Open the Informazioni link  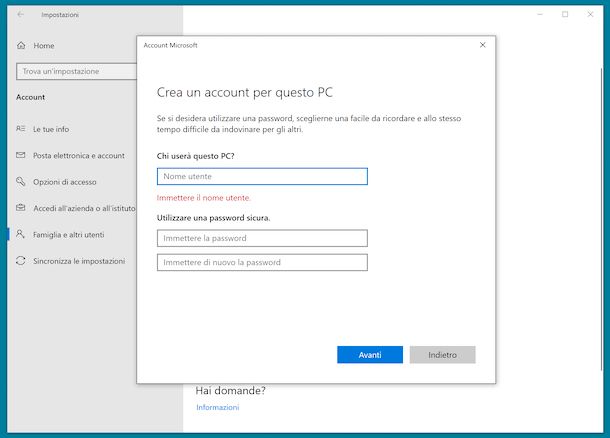(x=217, y=407)
